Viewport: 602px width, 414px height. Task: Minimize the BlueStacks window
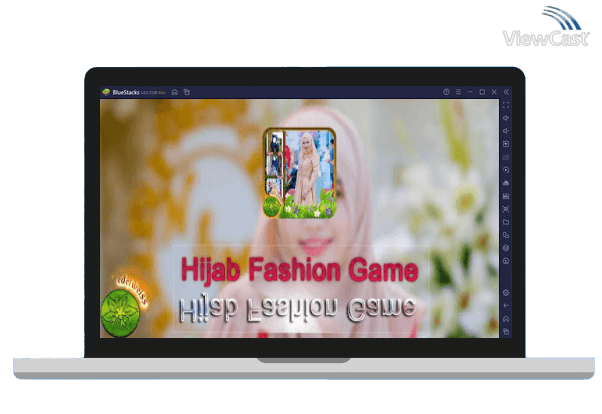[x=470, y=92]
